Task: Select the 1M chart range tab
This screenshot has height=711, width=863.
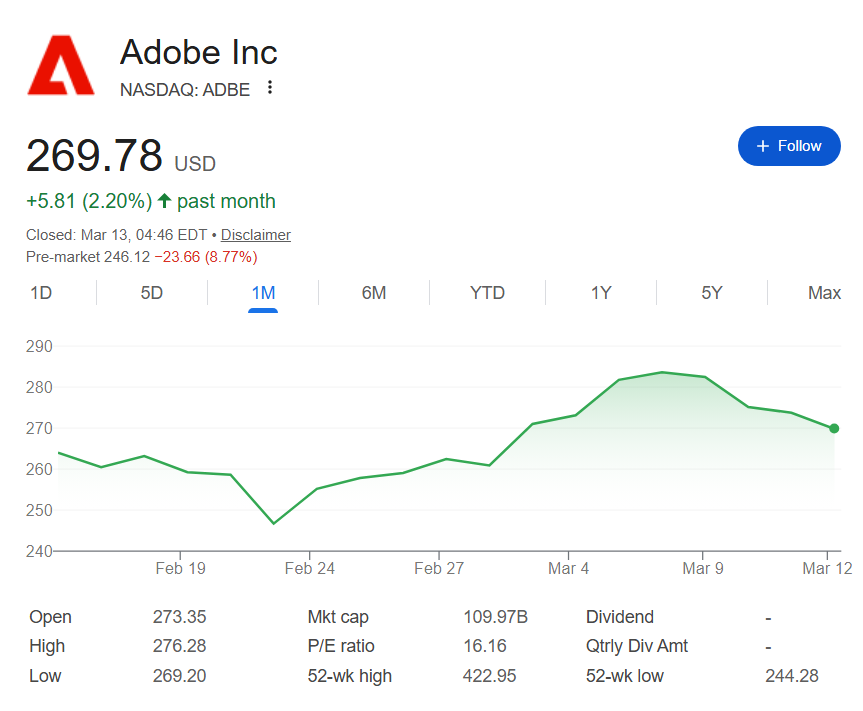Action: click(x=263, y=293)
